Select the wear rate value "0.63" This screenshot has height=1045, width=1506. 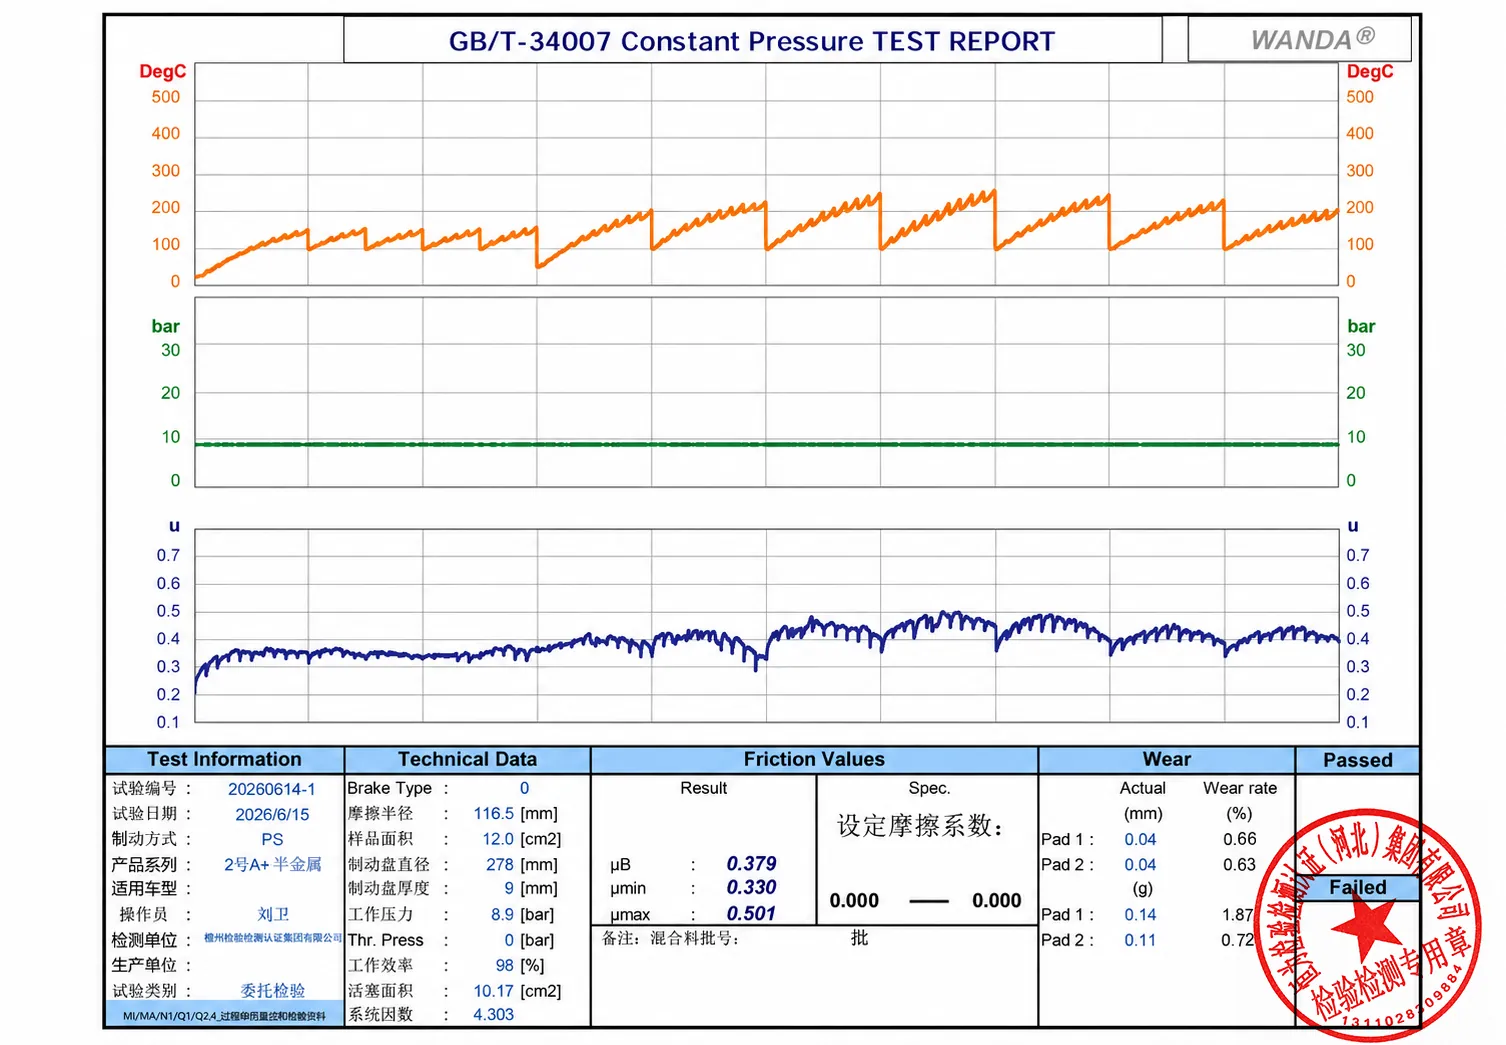(1239, 864)
